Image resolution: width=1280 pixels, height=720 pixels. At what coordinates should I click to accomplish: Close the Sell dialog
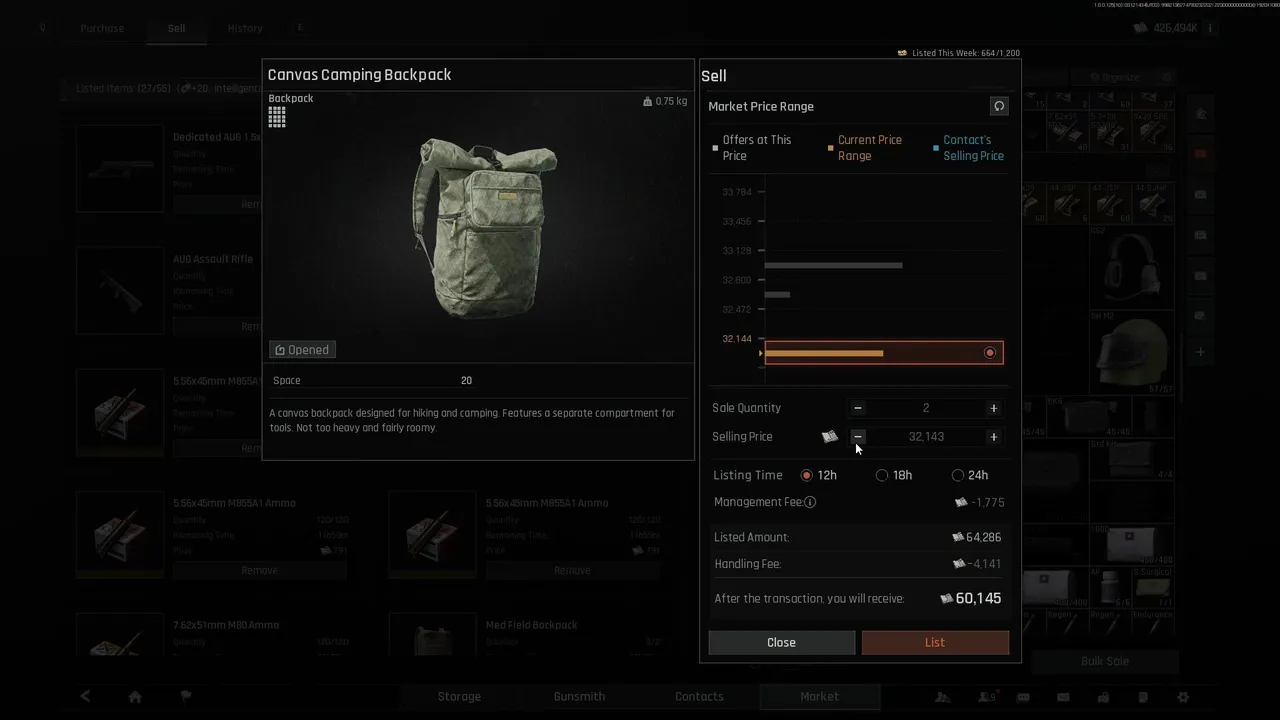tap(782, 642)
